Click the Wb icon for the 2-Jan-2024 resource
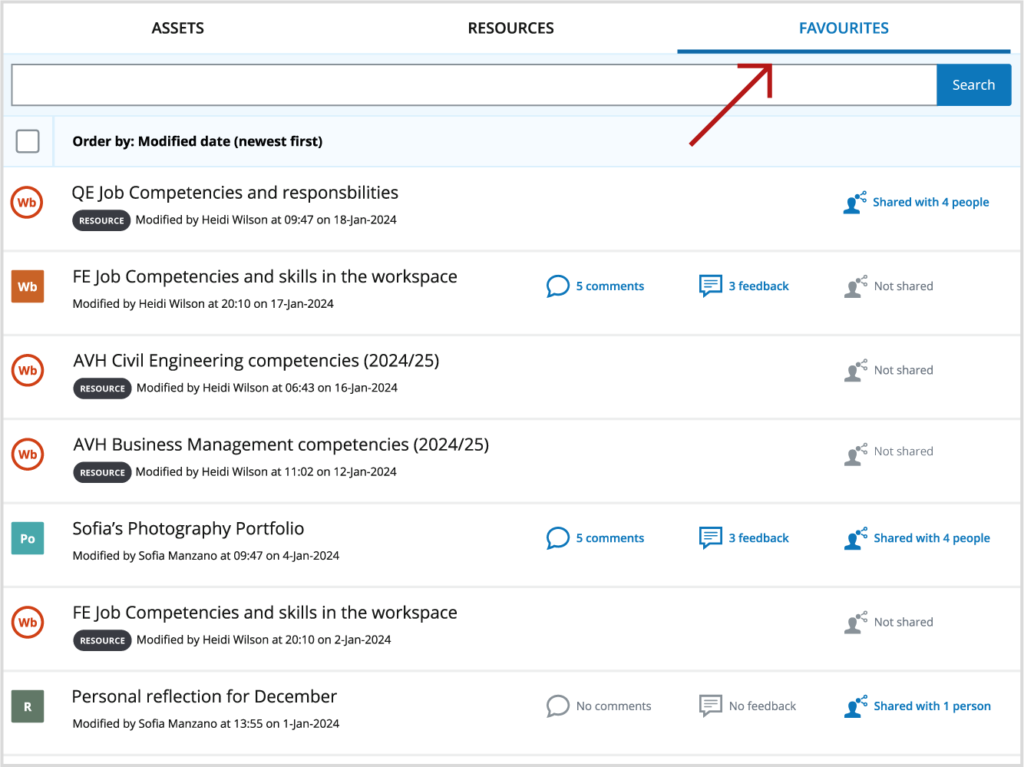The image size is (1024, 767). (27, 622)
